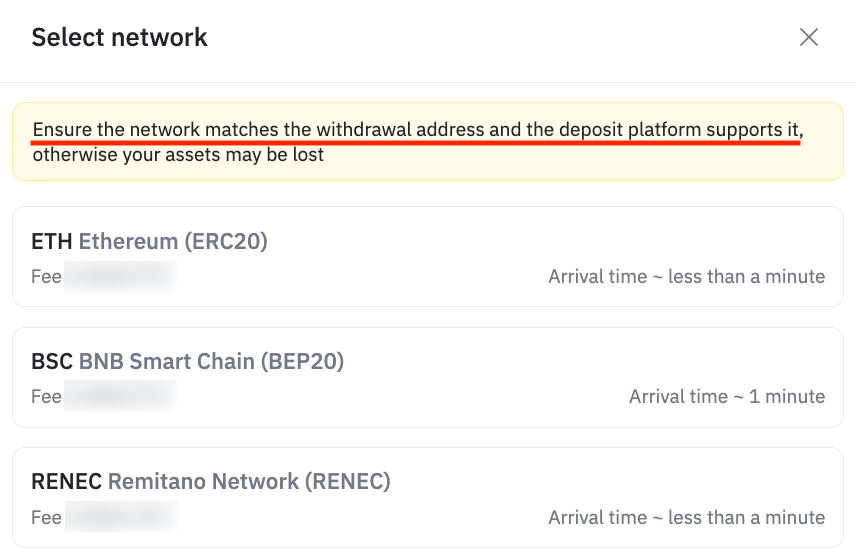Click the "Select network" dialog title

tap(119, 38)
